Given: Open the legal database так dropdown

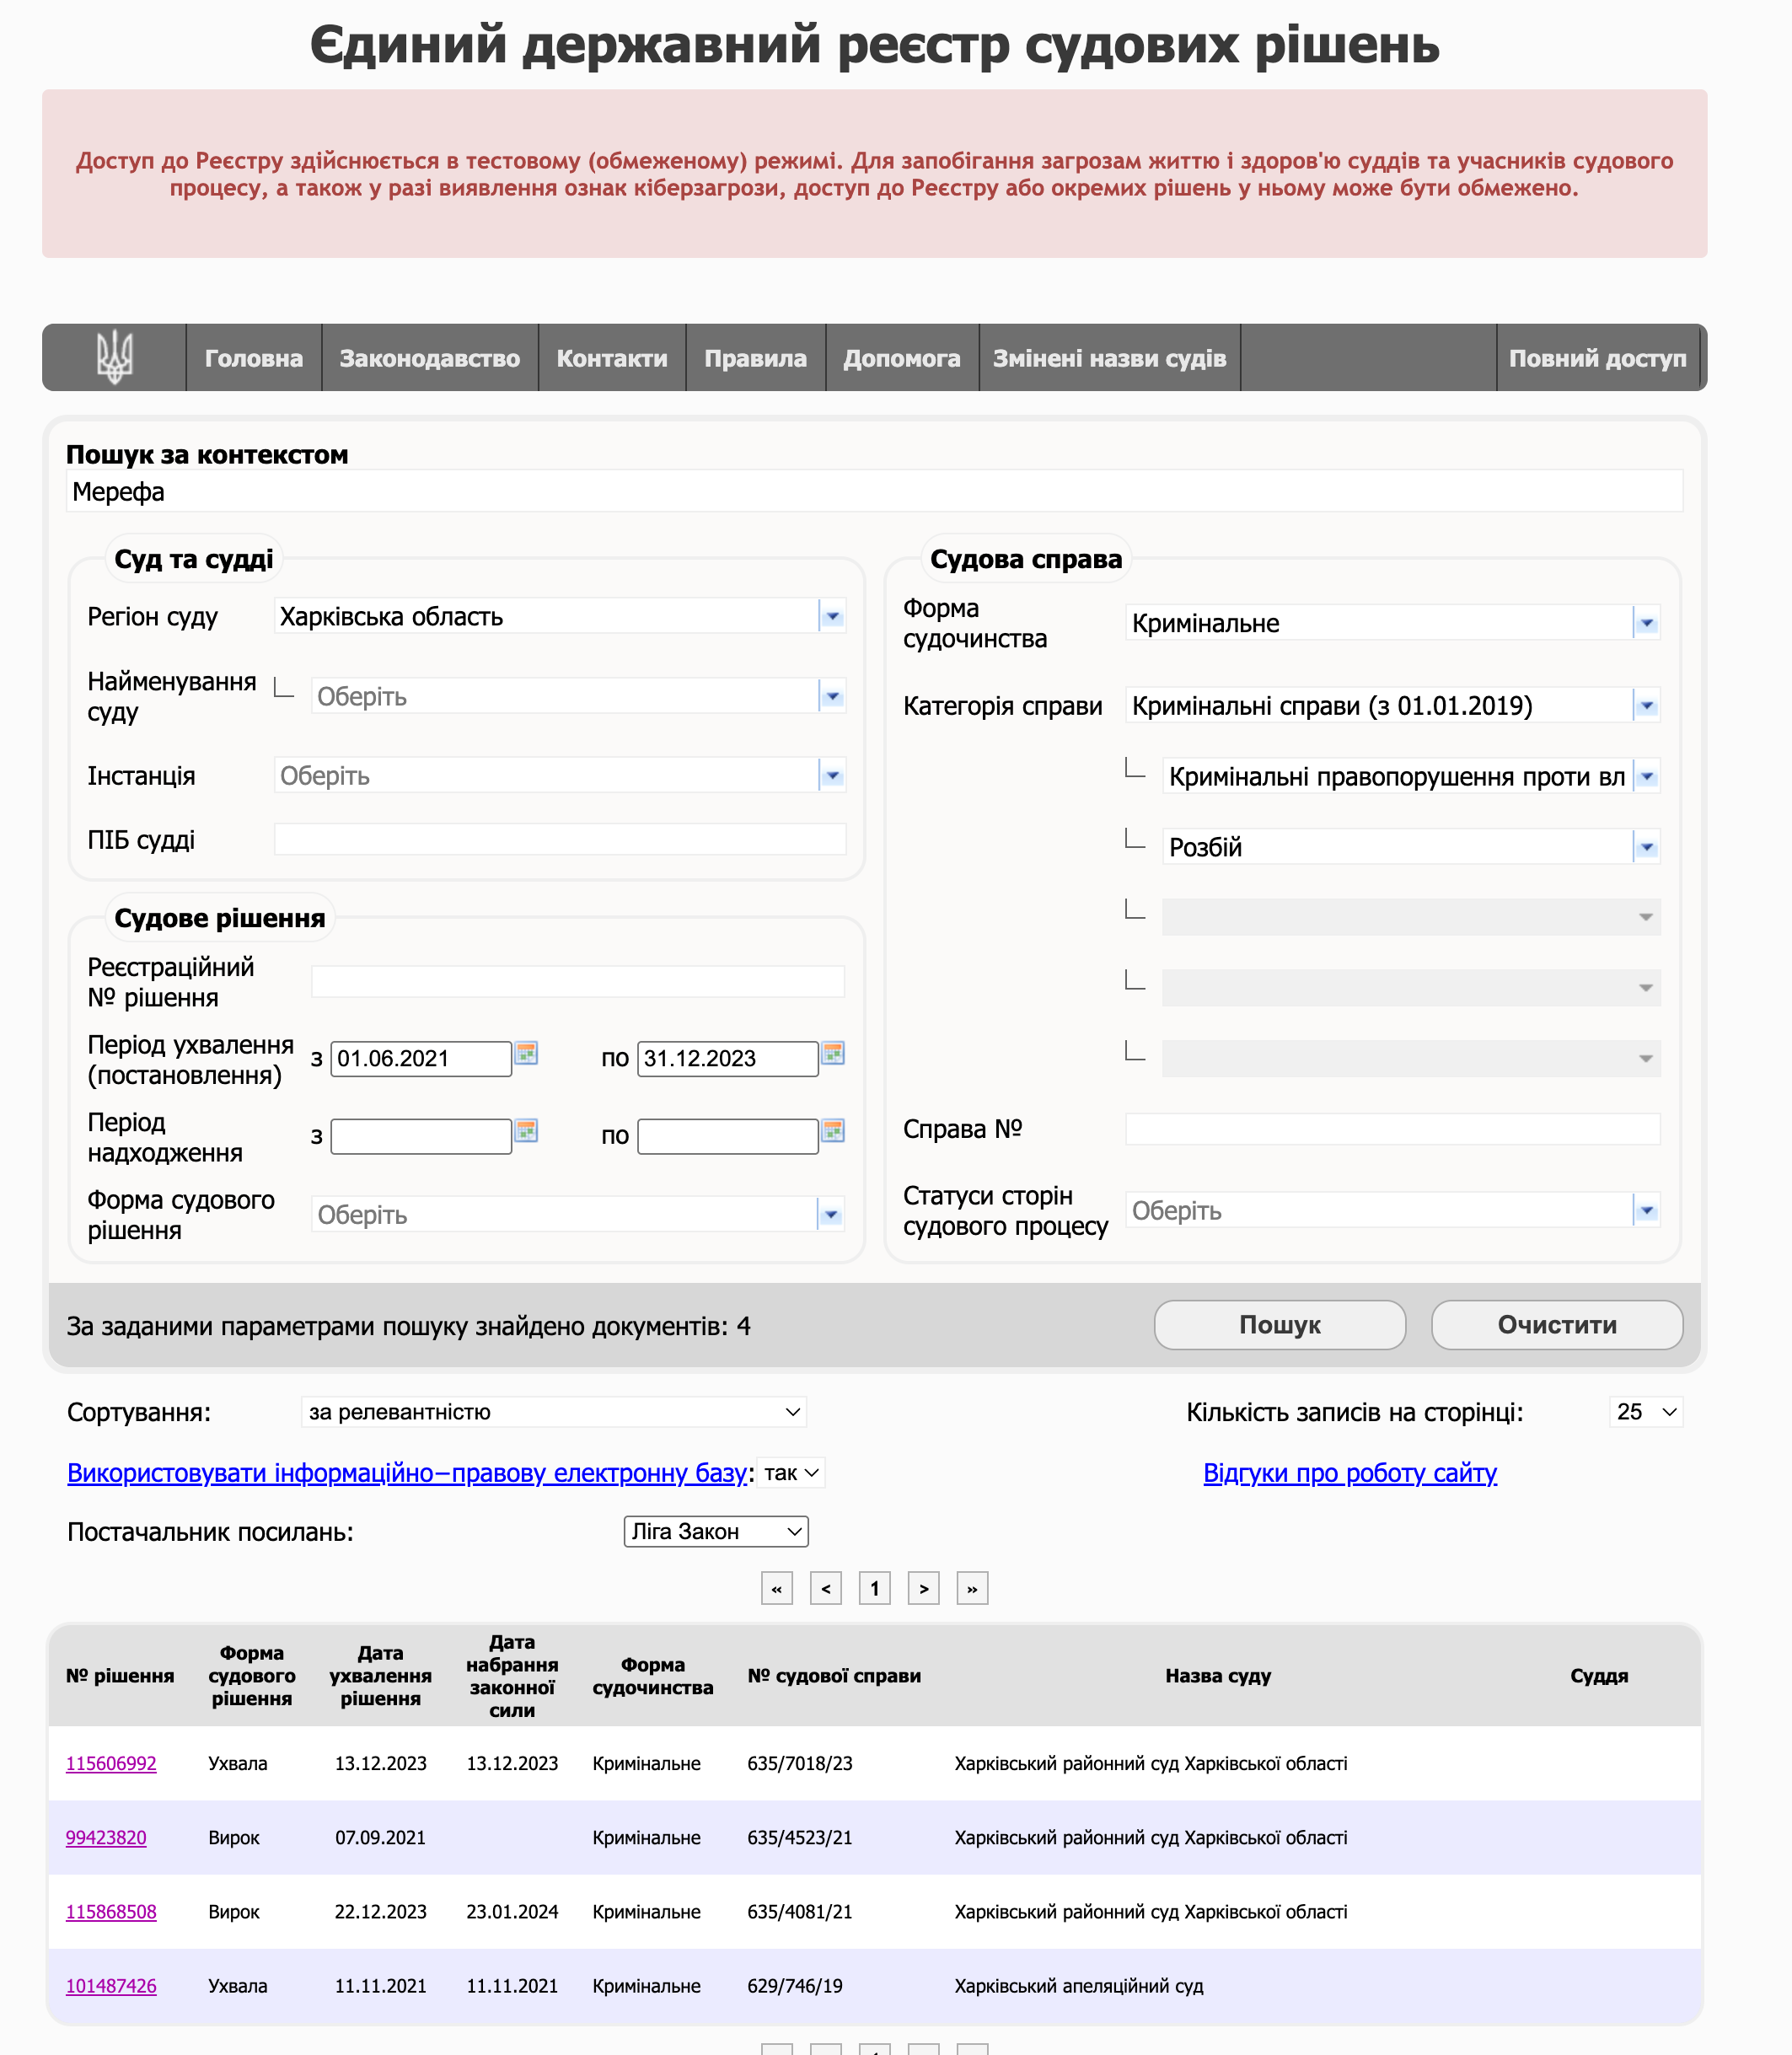Looking at the screenshot, I should (x=791, y=1473).
